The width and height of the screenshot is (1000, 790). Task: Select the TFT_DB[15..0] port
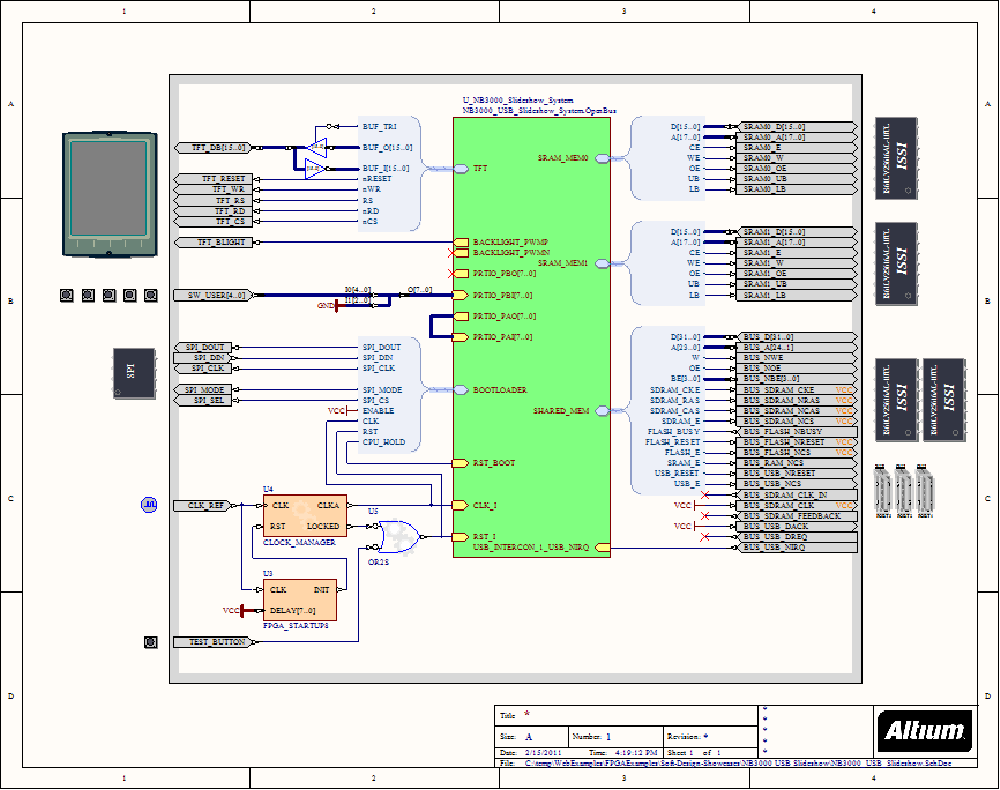coord(213,147)
